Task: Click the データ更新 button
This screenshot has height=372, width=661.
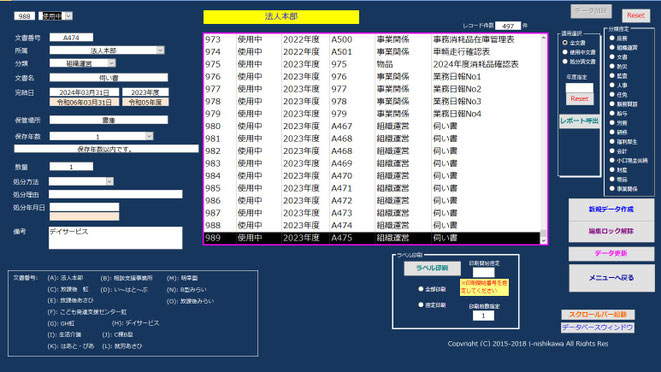Action: click(611, 253)
